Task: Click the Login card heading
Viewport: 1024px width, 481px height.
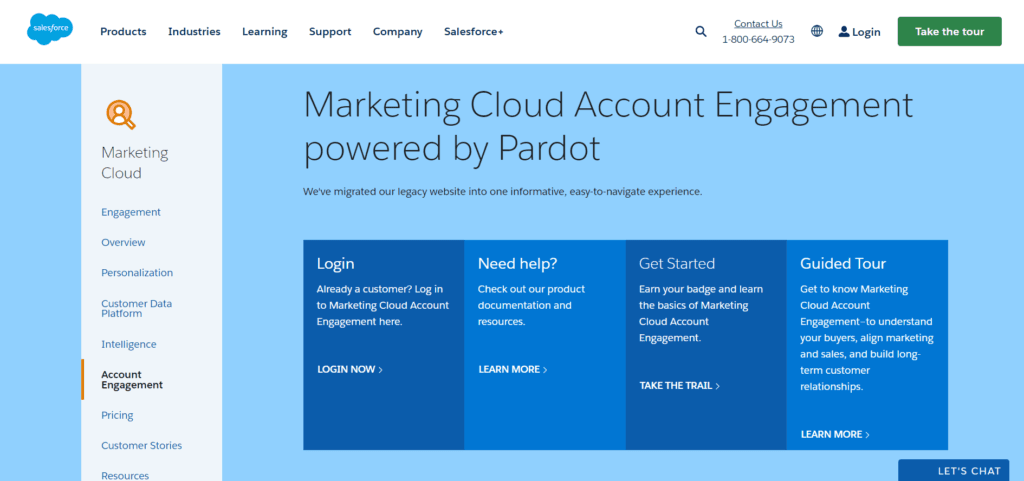Action: pyautogui.click(x=336, y=264)
